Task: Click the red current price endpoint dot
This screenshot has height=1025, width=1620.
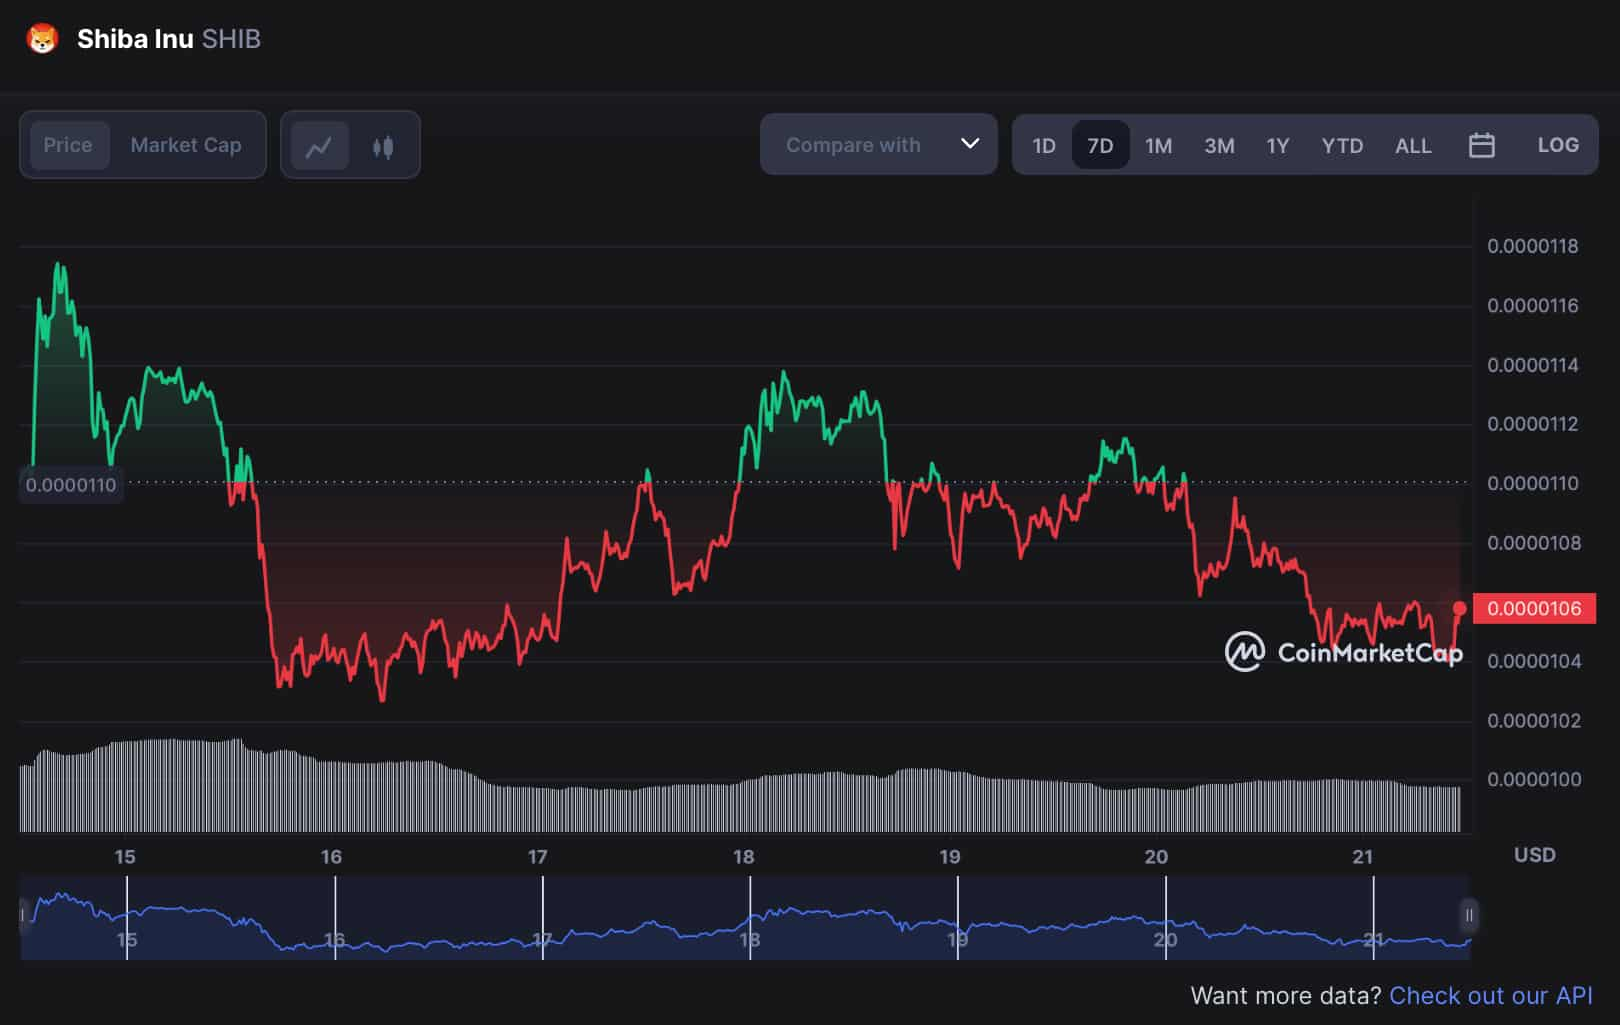Action: tap(1460, 608)
